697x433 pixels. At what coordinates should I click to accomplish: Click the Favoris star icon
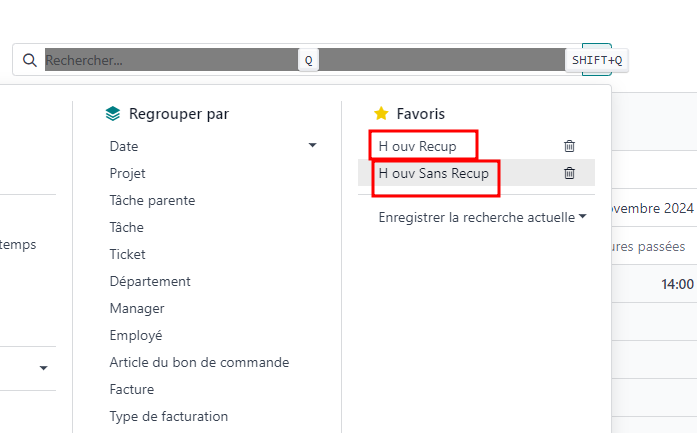tap(381, 114)
